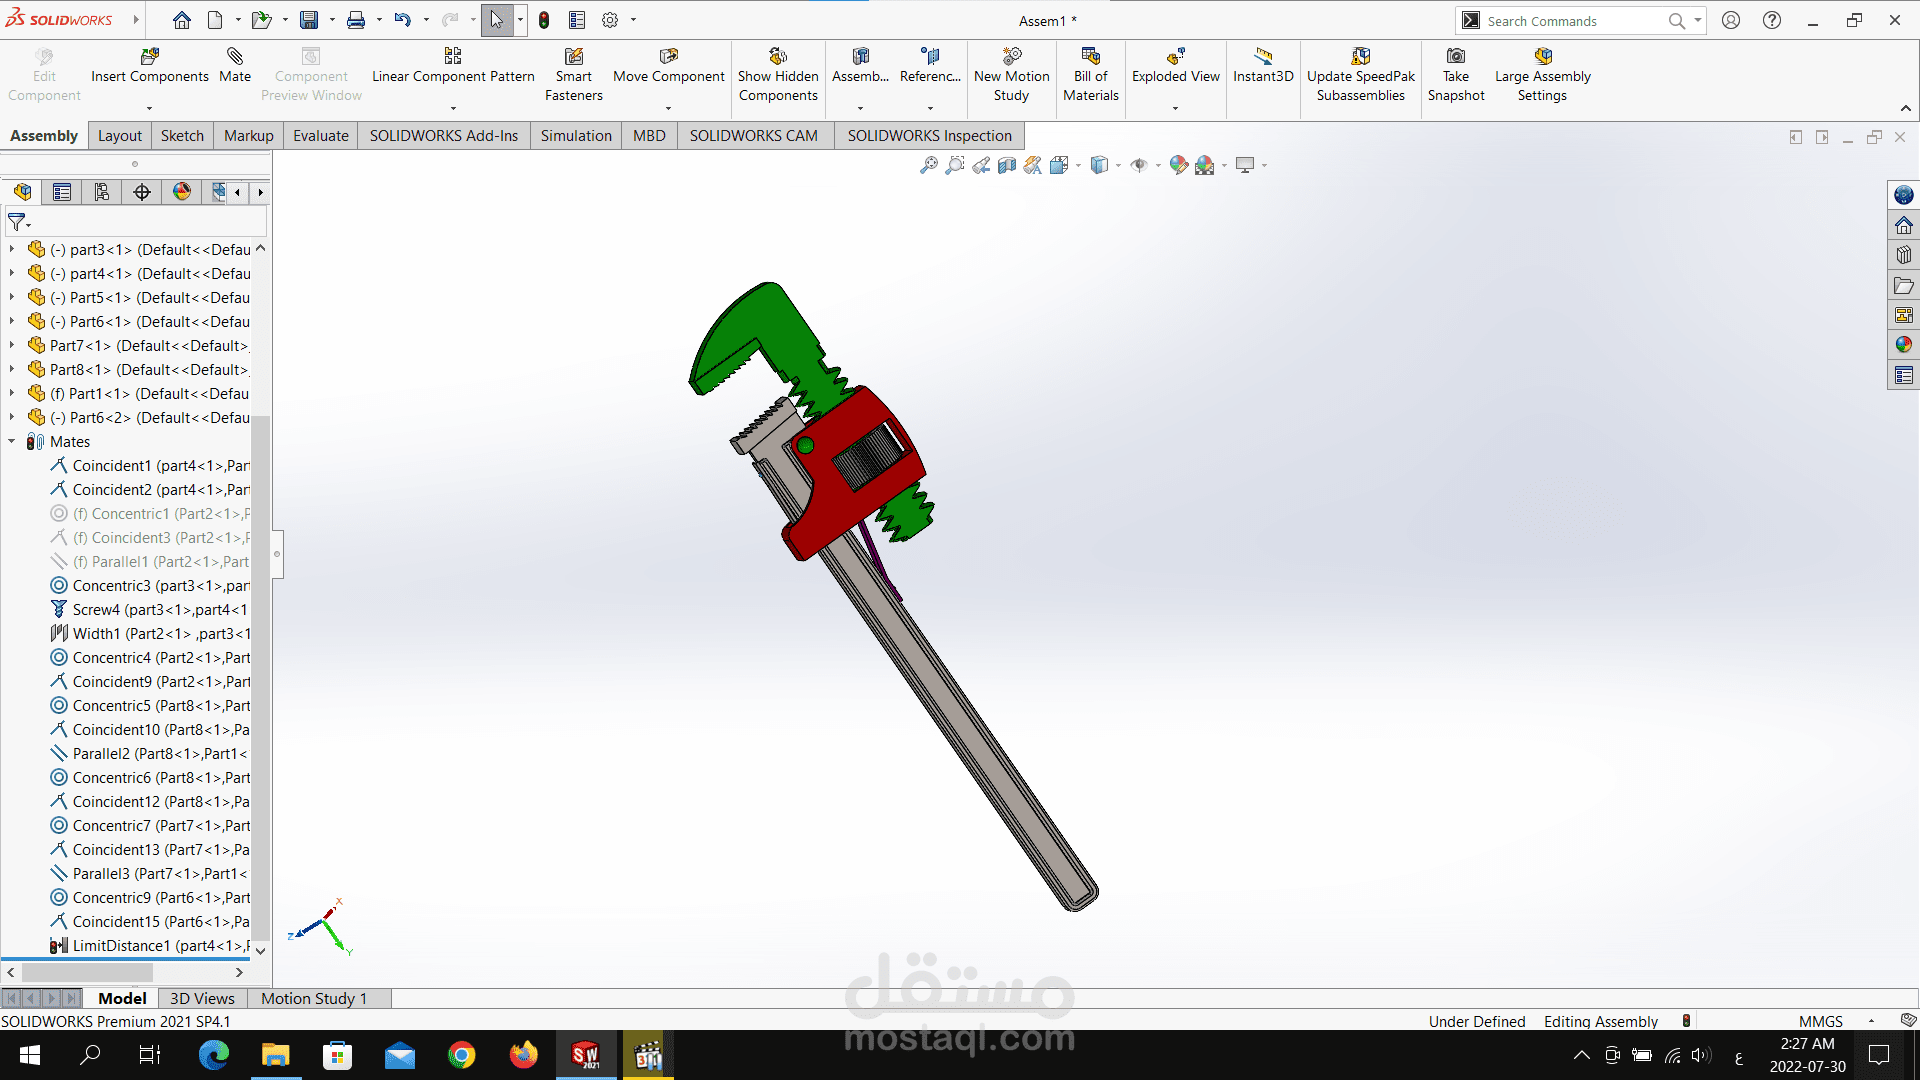Screen dimensions: 1920x1080
Task: Click Show Hidden Components
Action: [778, 75]
